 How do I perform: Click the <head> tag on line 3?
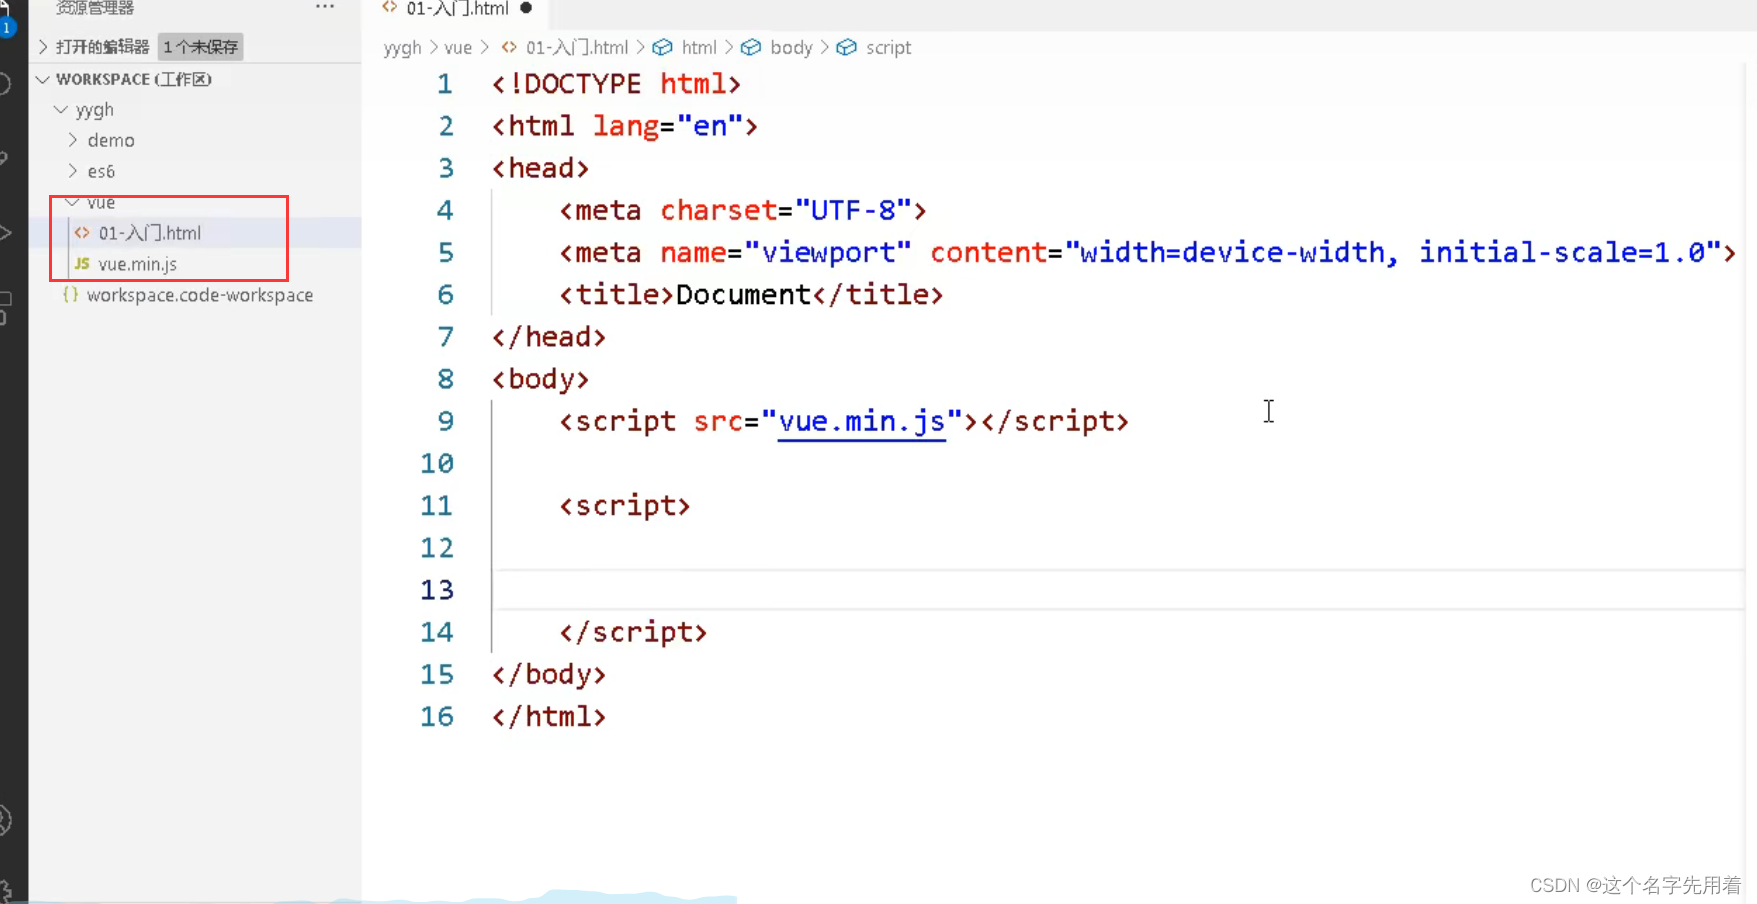[540, 169]
